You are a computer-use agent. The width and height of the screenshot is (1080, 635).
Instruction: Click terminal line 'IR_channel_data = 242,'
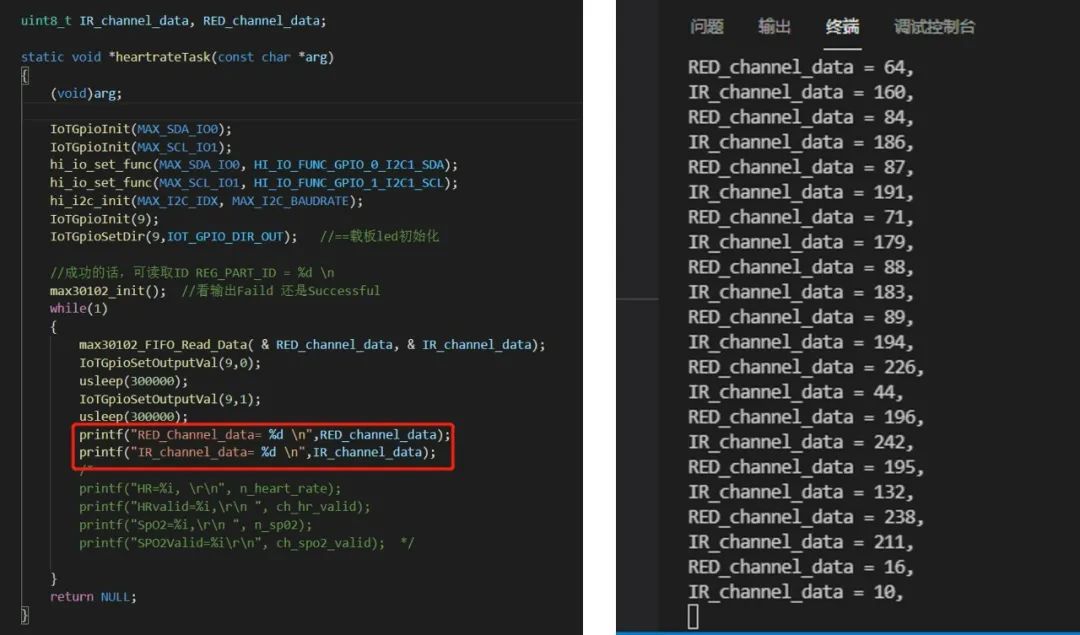pos(800,442)
